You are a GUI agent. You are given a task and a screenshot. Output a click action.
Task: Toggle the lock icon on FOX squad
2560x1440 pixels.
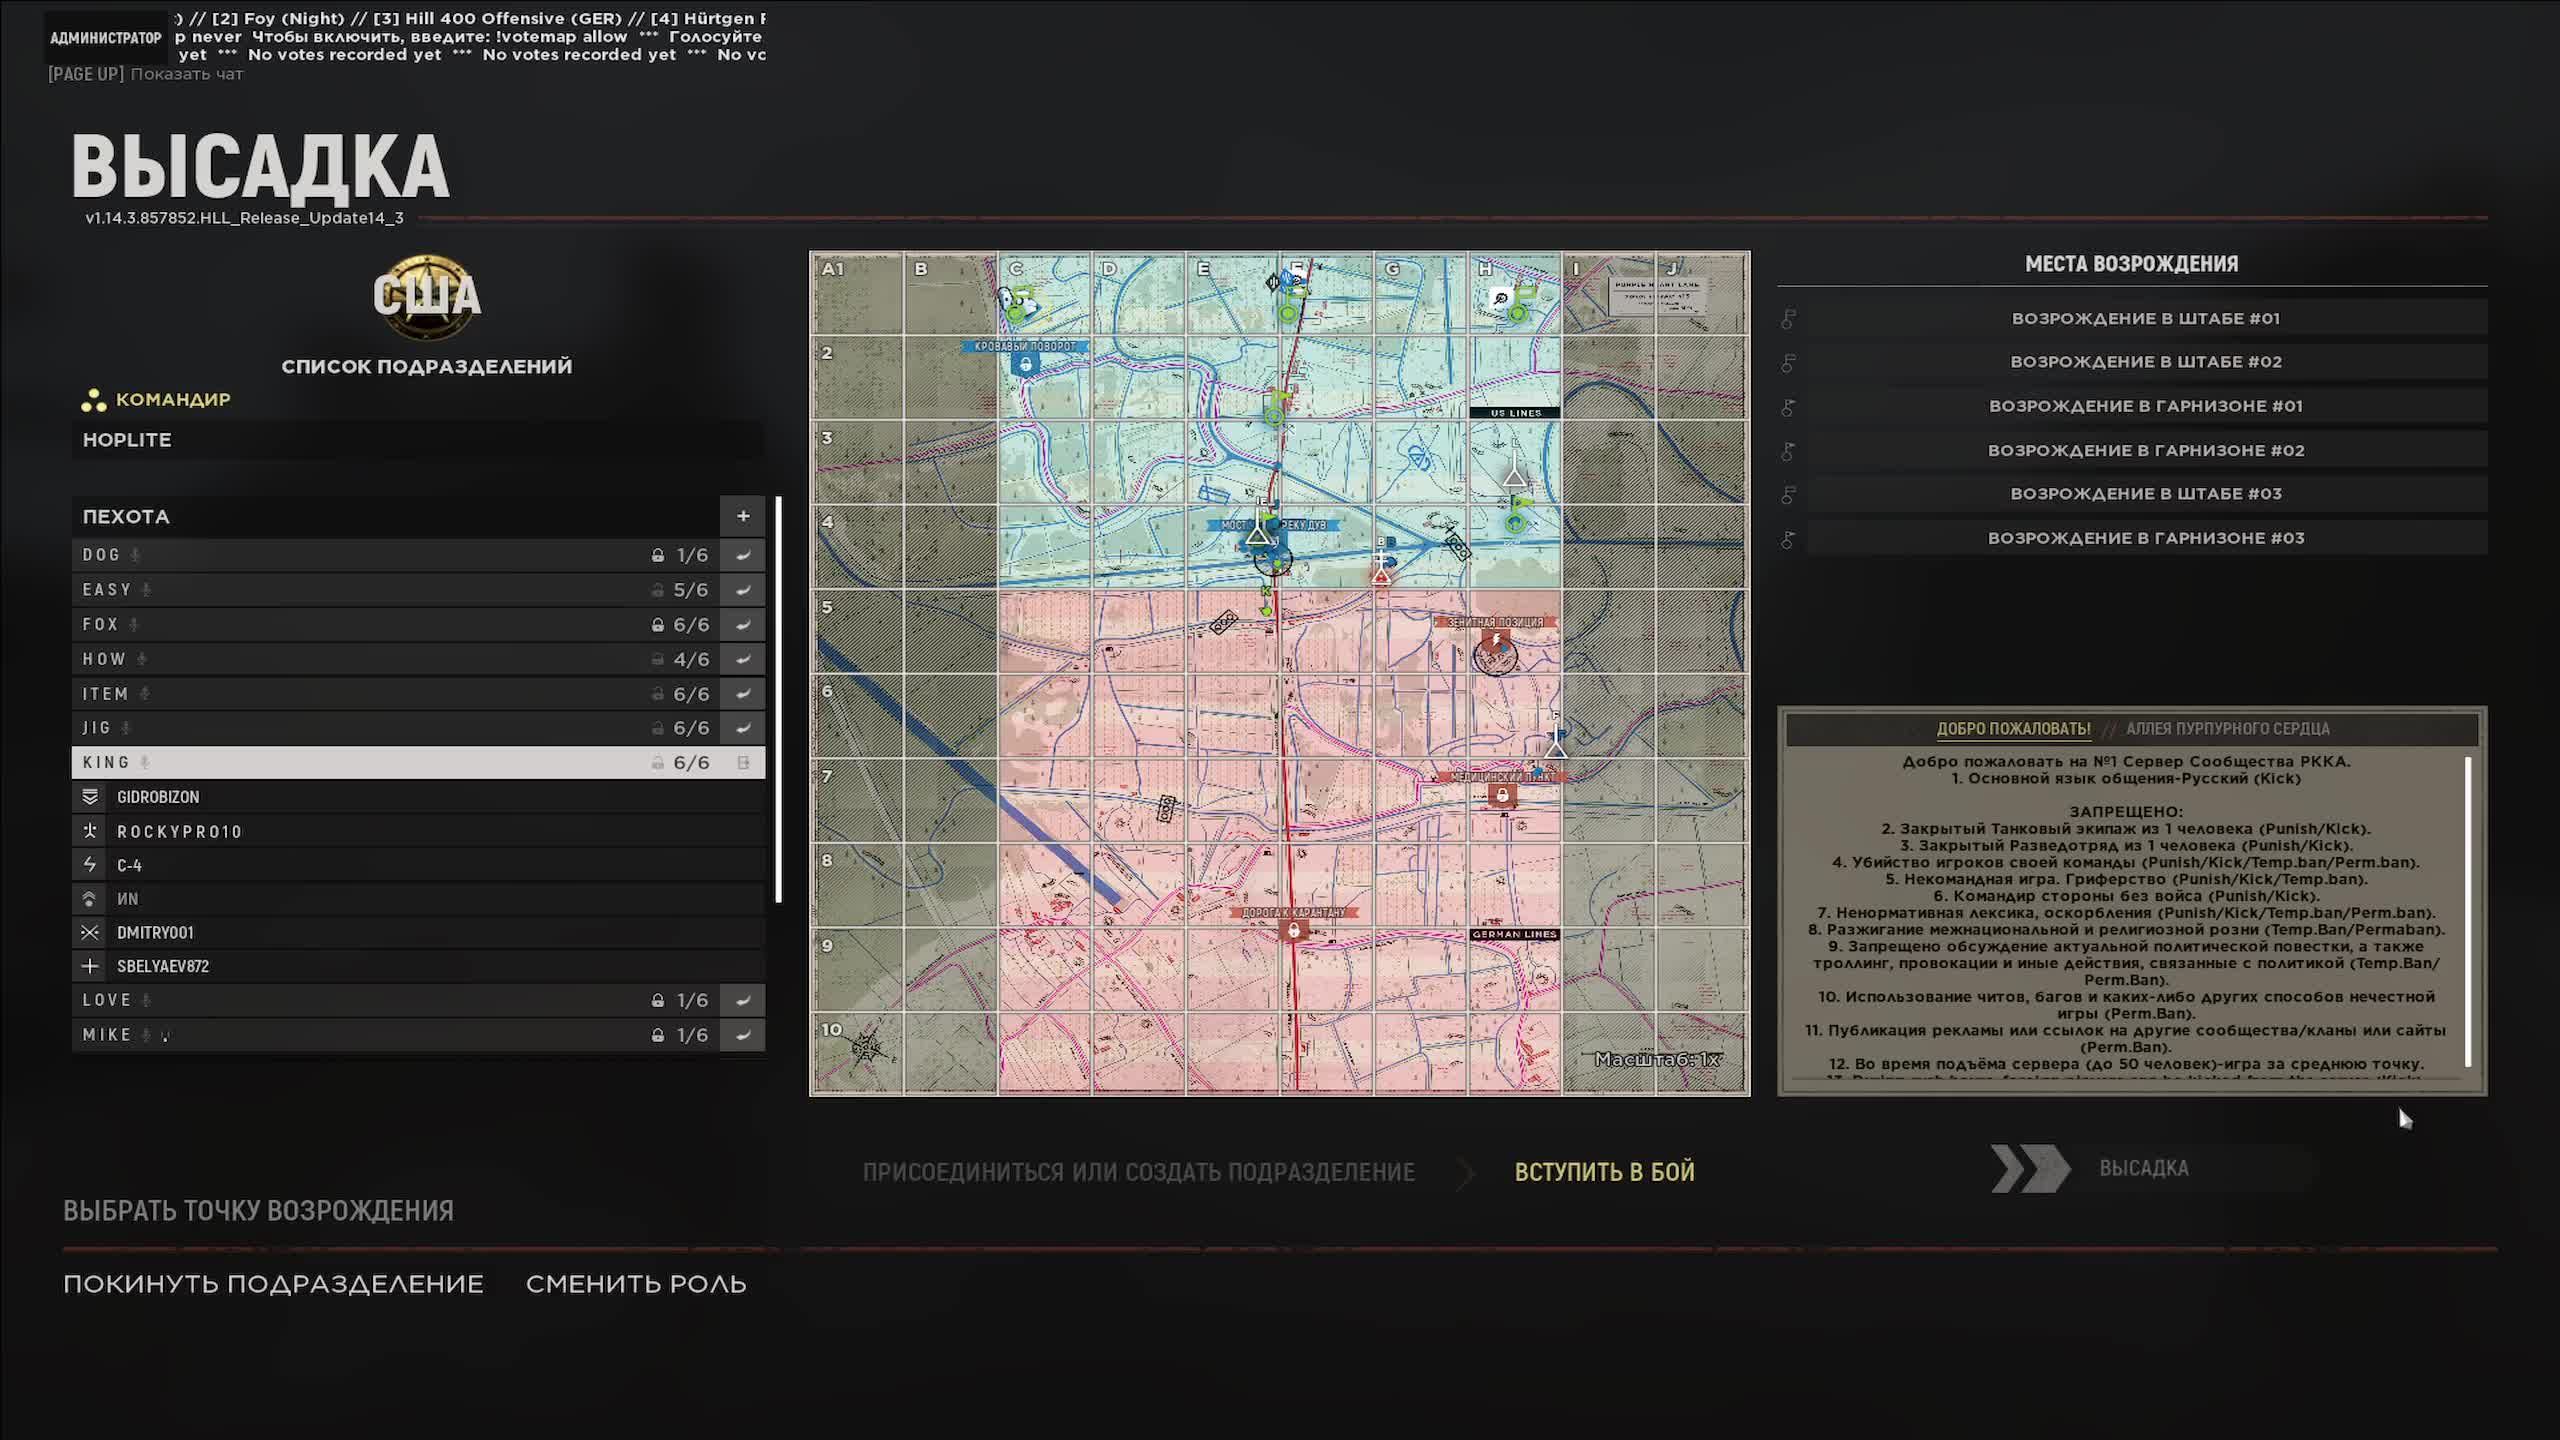click(x=657, y=625)
